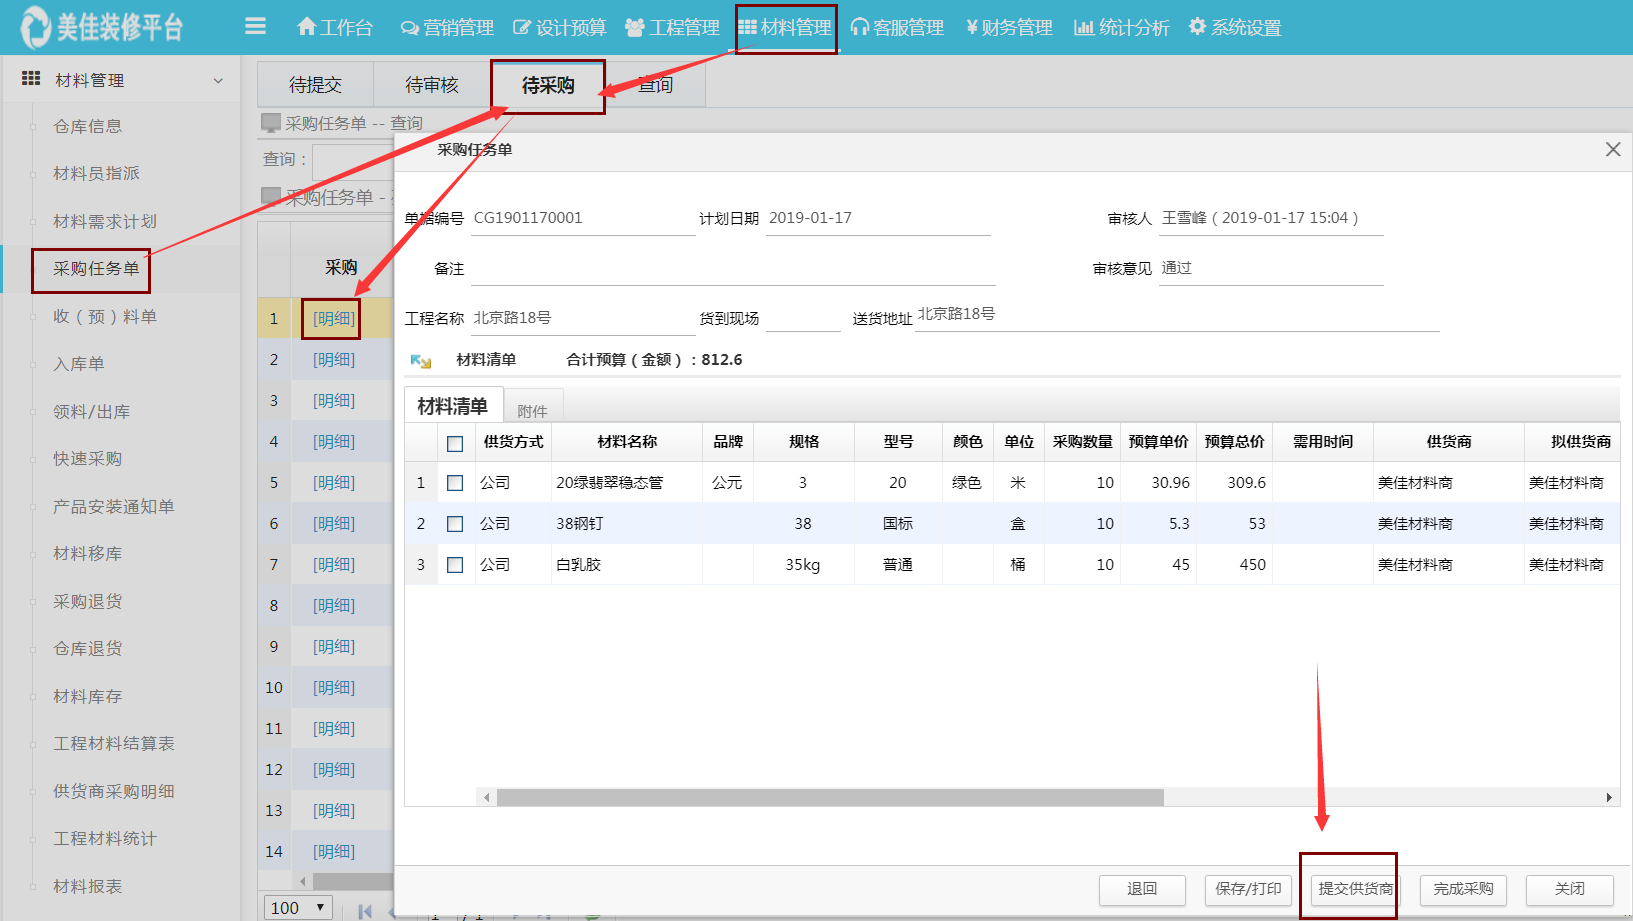1633x921 pixels.
Task: Switch to the 附件 tab
Action: pos(532,411)
